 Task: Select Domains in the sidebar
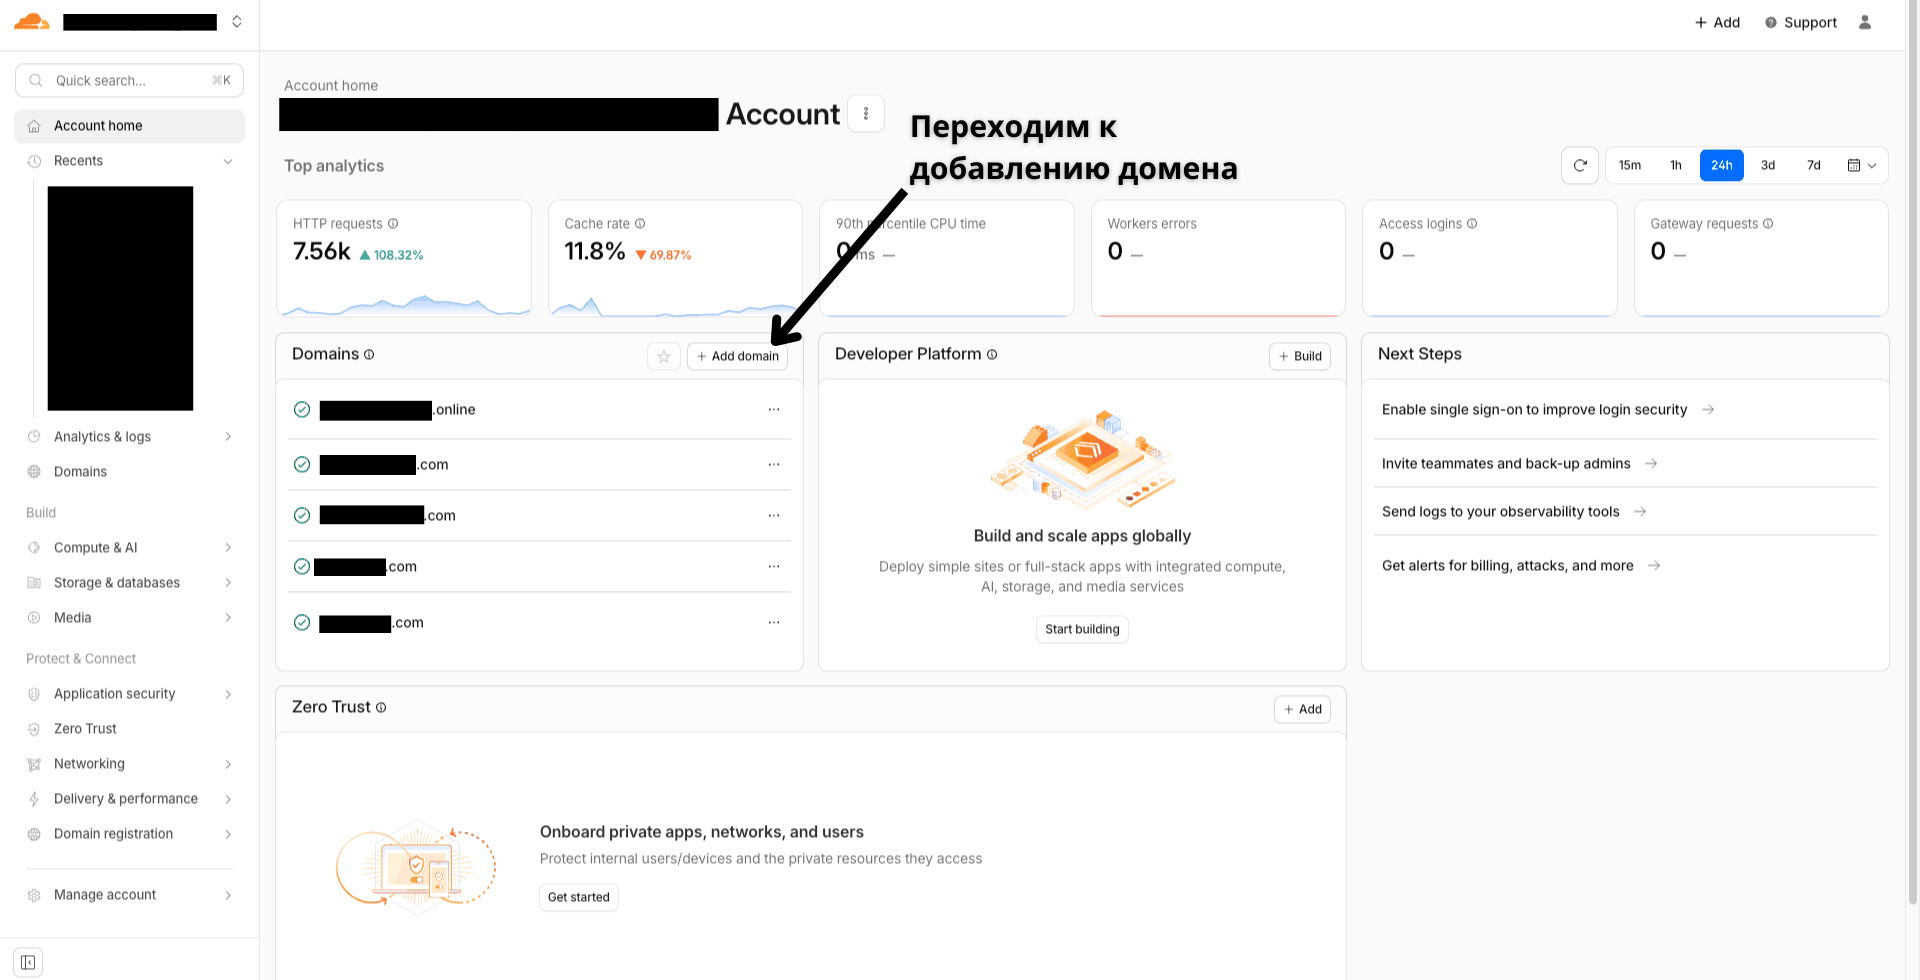pyautogui.click(x=80, y=471)
